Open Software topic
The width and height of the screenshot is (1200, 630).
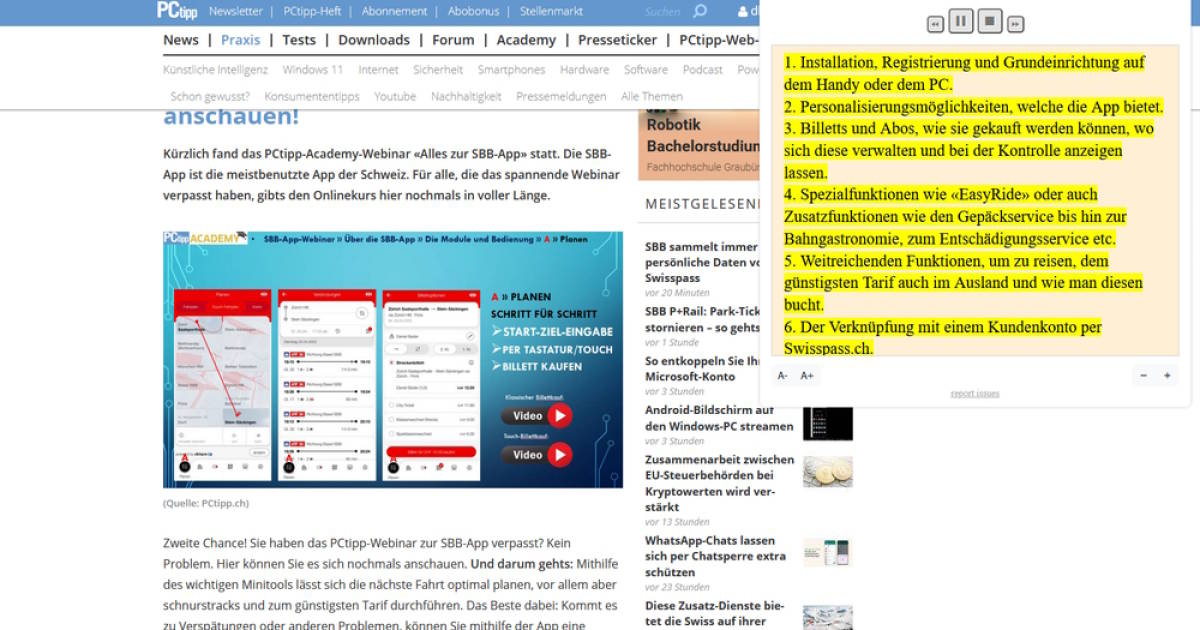(x=646, y=70)
